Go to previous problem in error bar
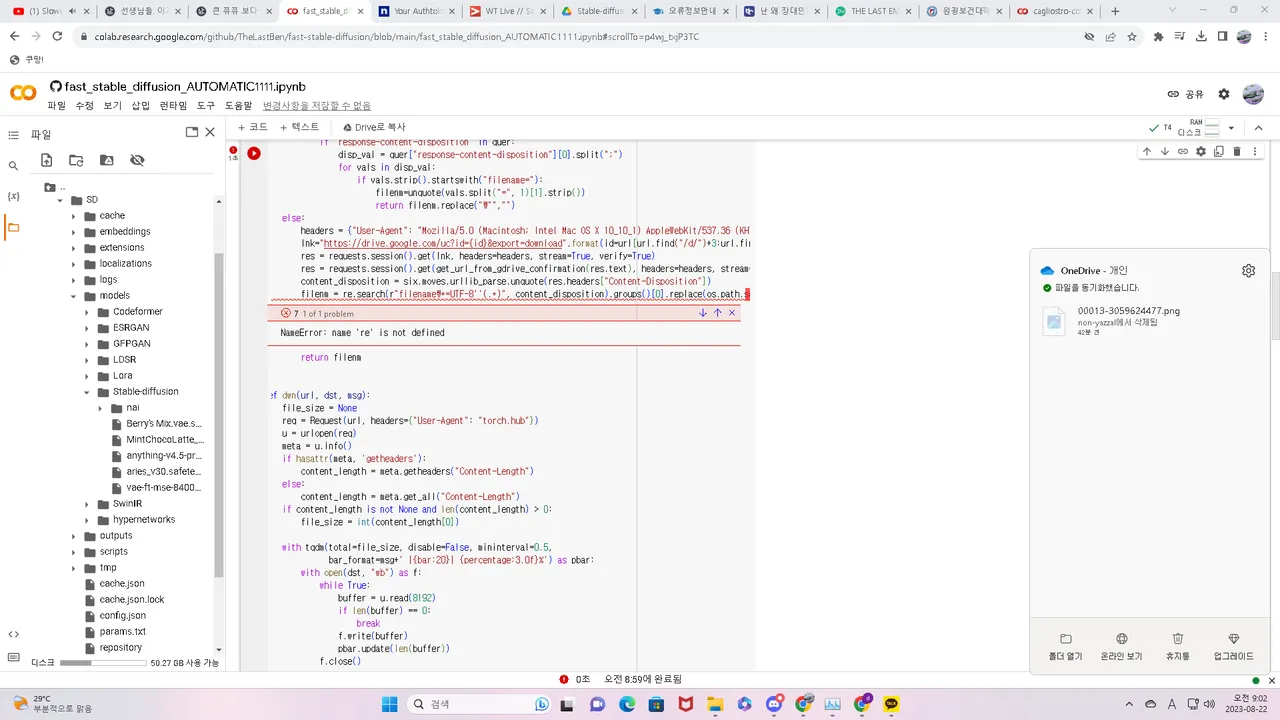Image resolution: width=1280 pixels, height=720 pixels. [x=717, y=313]
